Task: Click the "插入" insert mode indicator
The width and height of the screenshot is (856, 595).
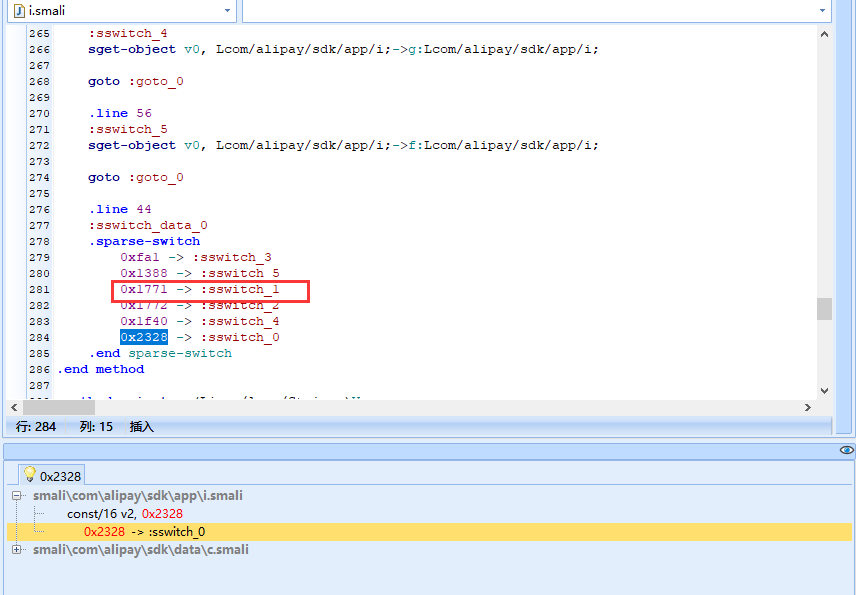Action: click(142, 426)
